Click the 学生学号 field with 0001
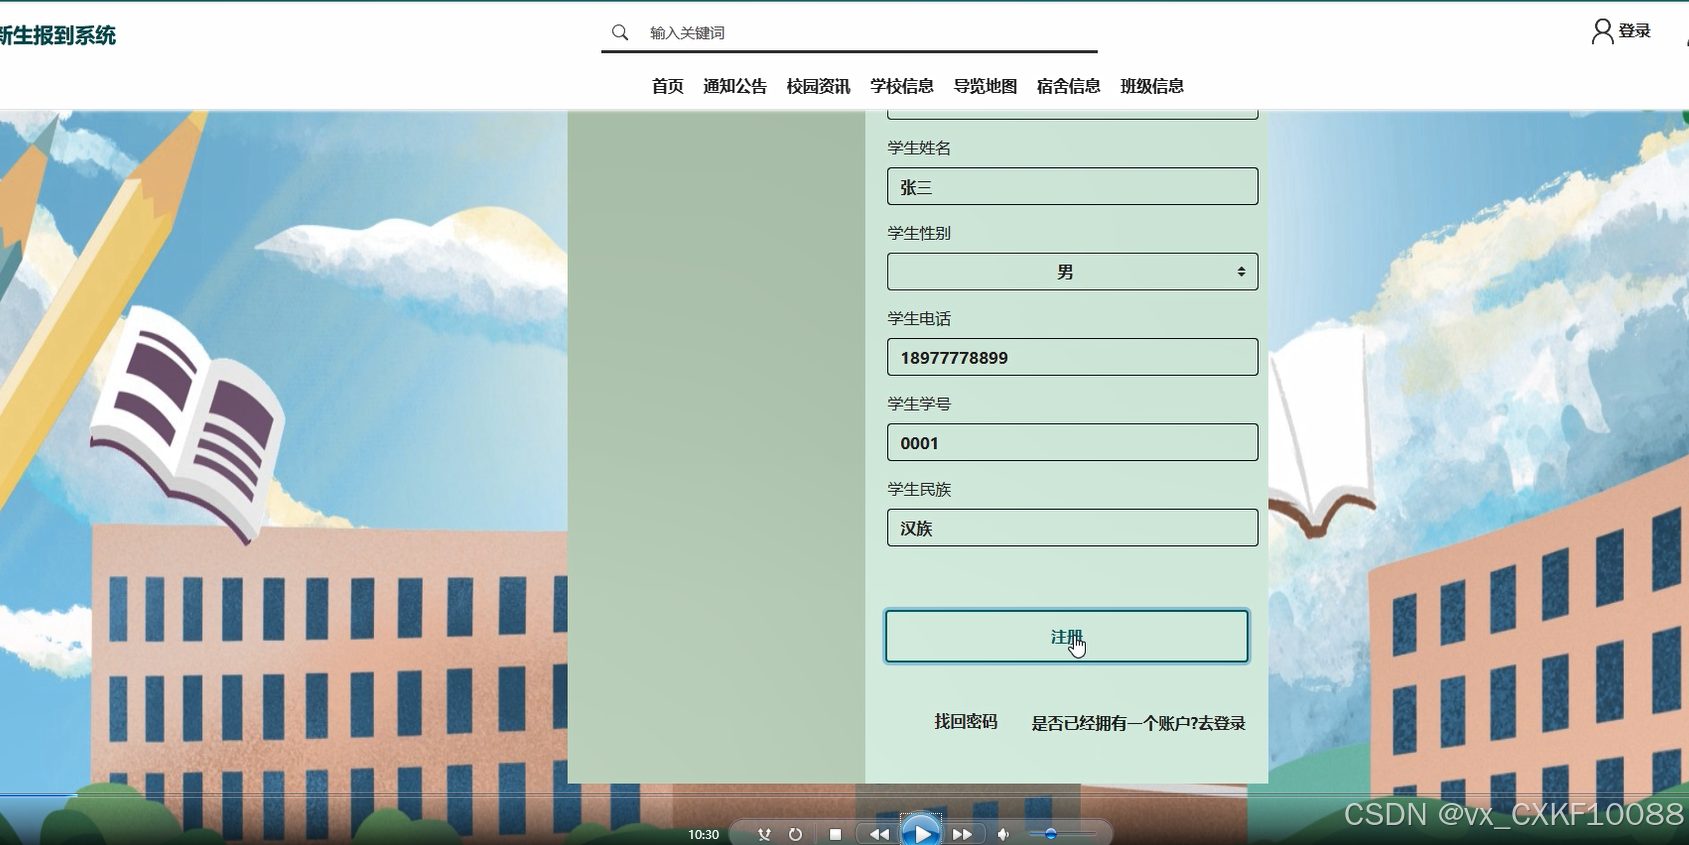This screenshot has height=845, width=1689. coord(1072,442)
